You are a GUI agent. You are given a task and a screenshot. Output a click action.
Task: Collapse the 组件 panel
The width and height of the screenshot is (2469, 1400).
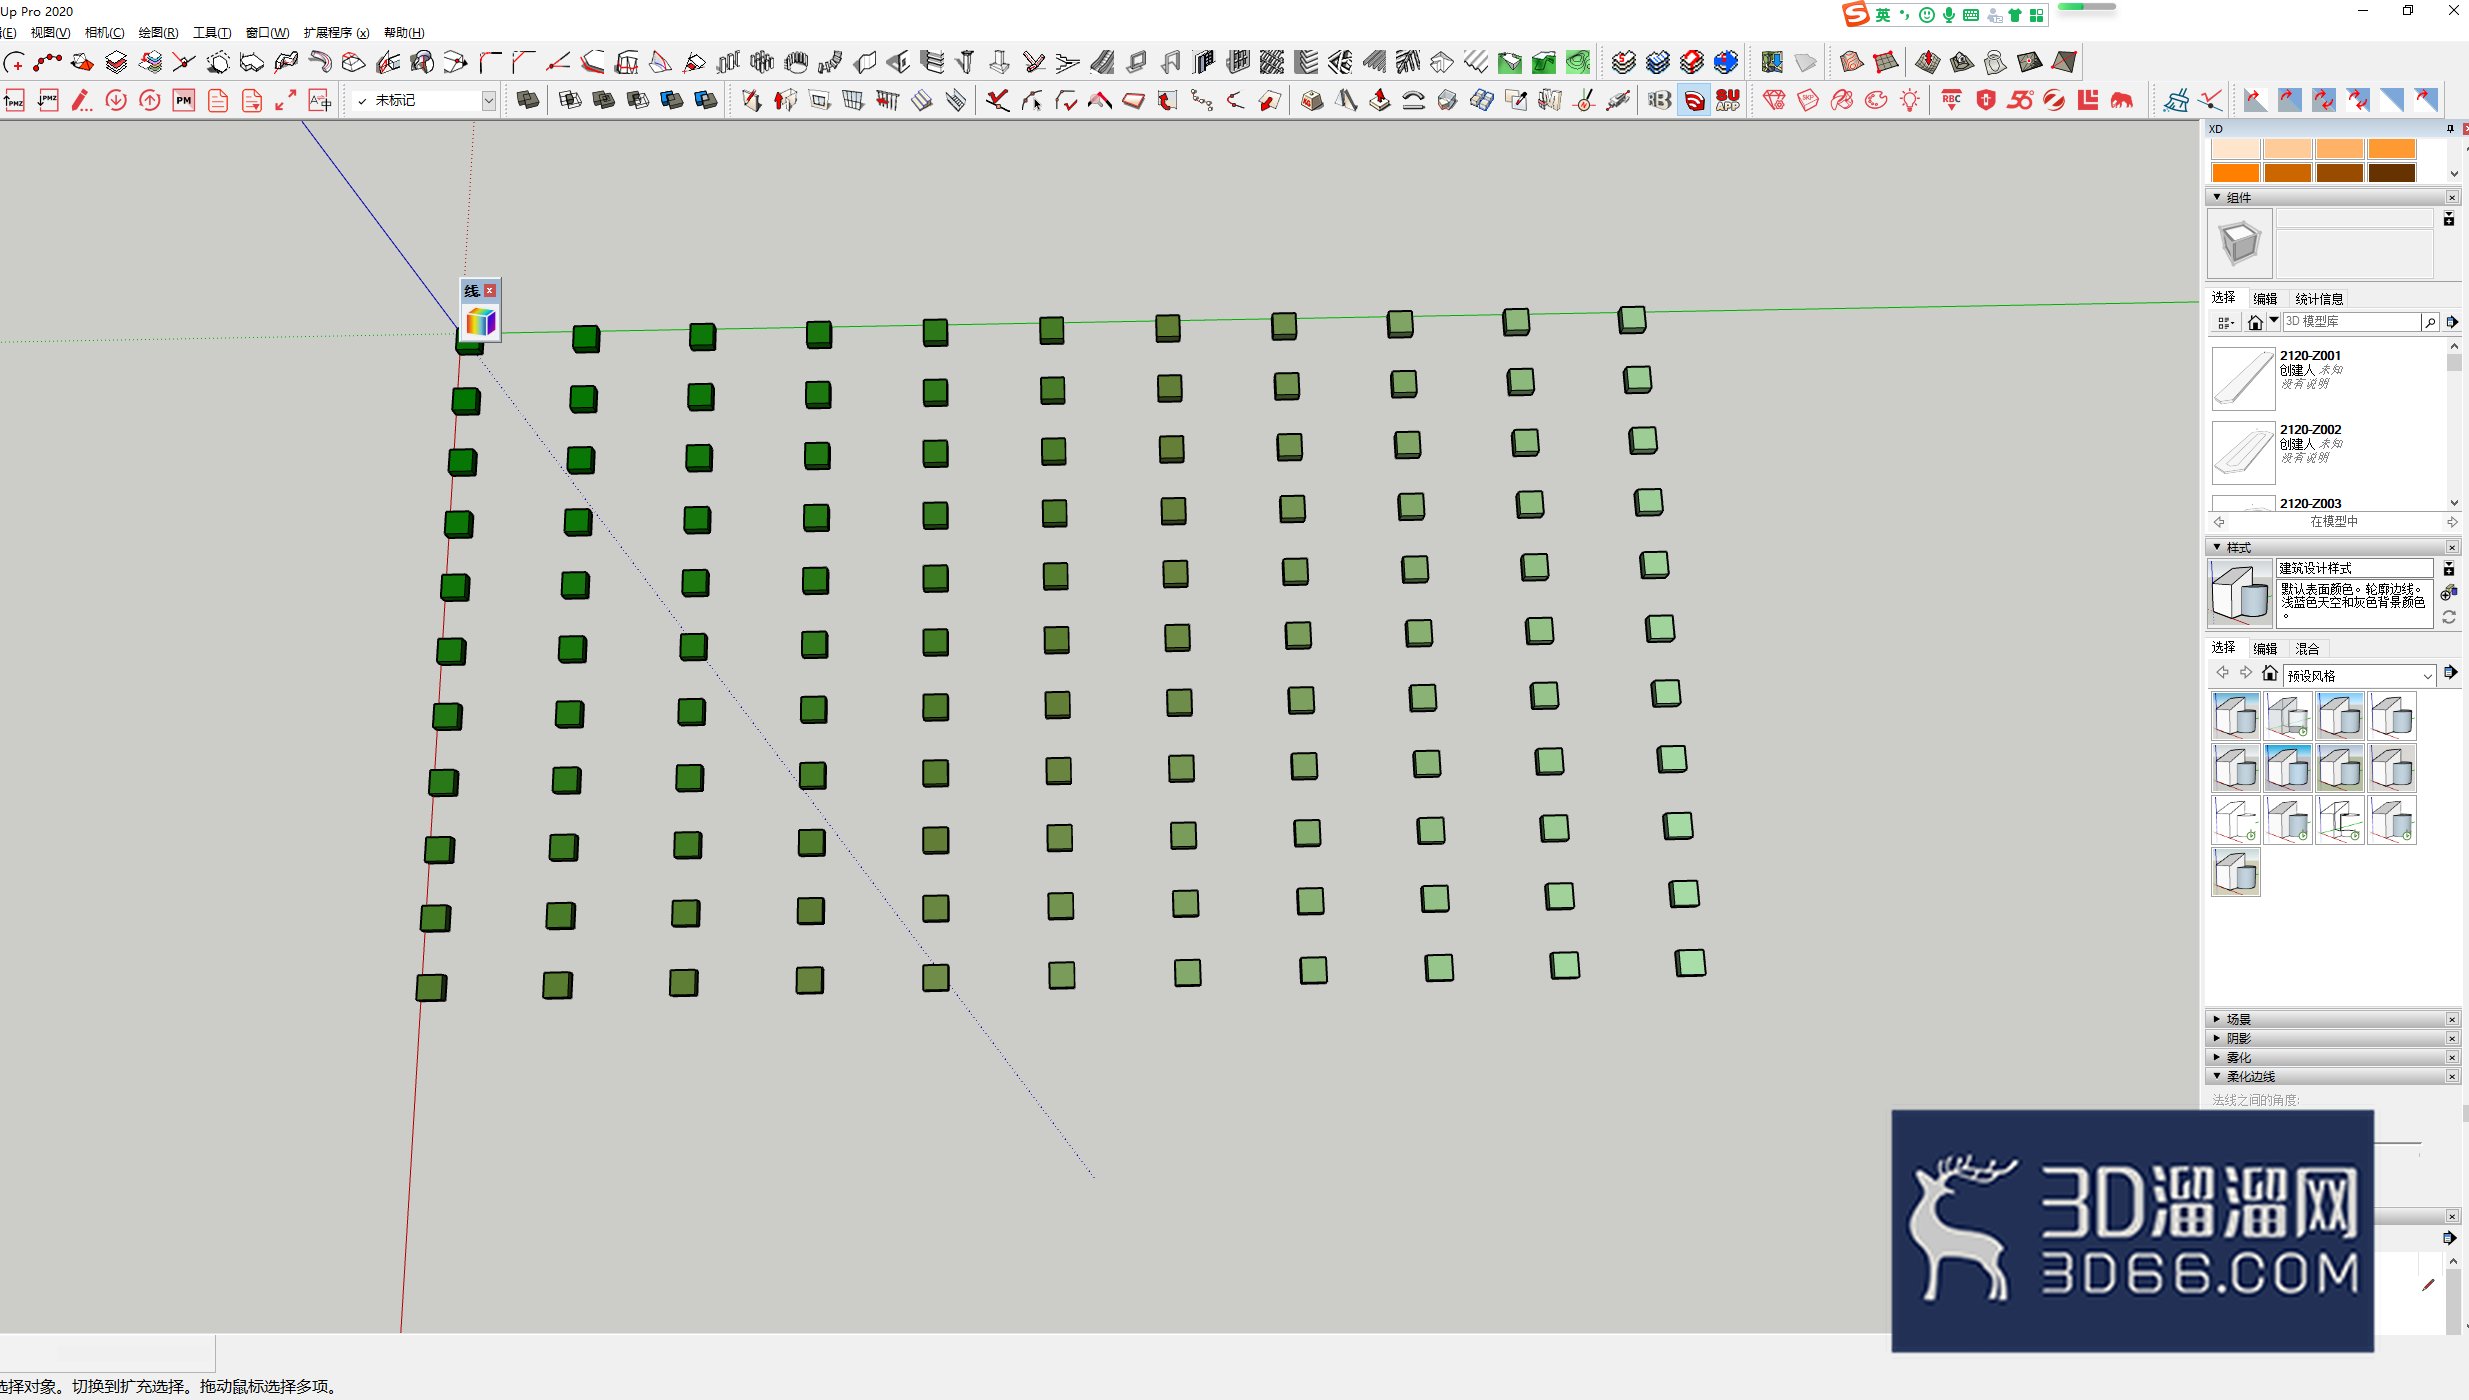[2216, 197]
